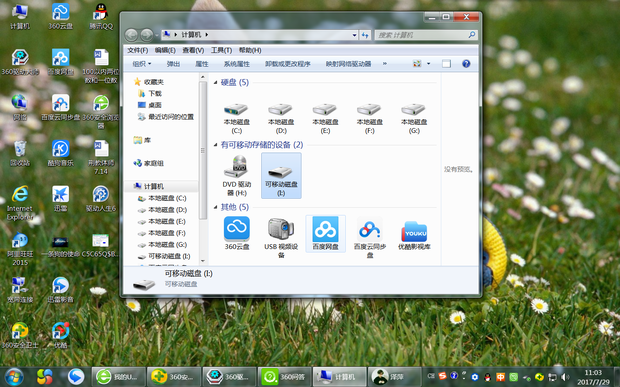Open the 腾讯QQ desktop shortcut
620x387 pixels.
[101, 17]
